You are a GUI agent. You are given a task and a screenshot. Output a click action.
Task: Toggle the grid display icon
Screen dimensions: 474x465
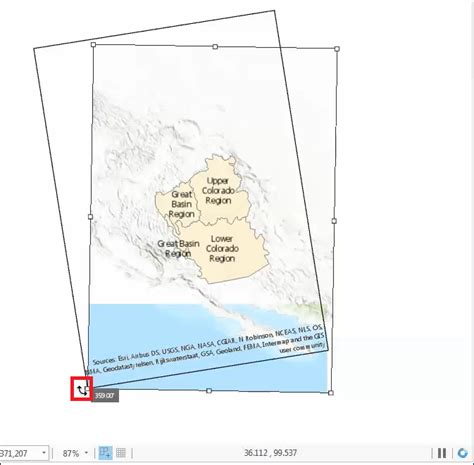pyautogui.click(x=121, y=453)
